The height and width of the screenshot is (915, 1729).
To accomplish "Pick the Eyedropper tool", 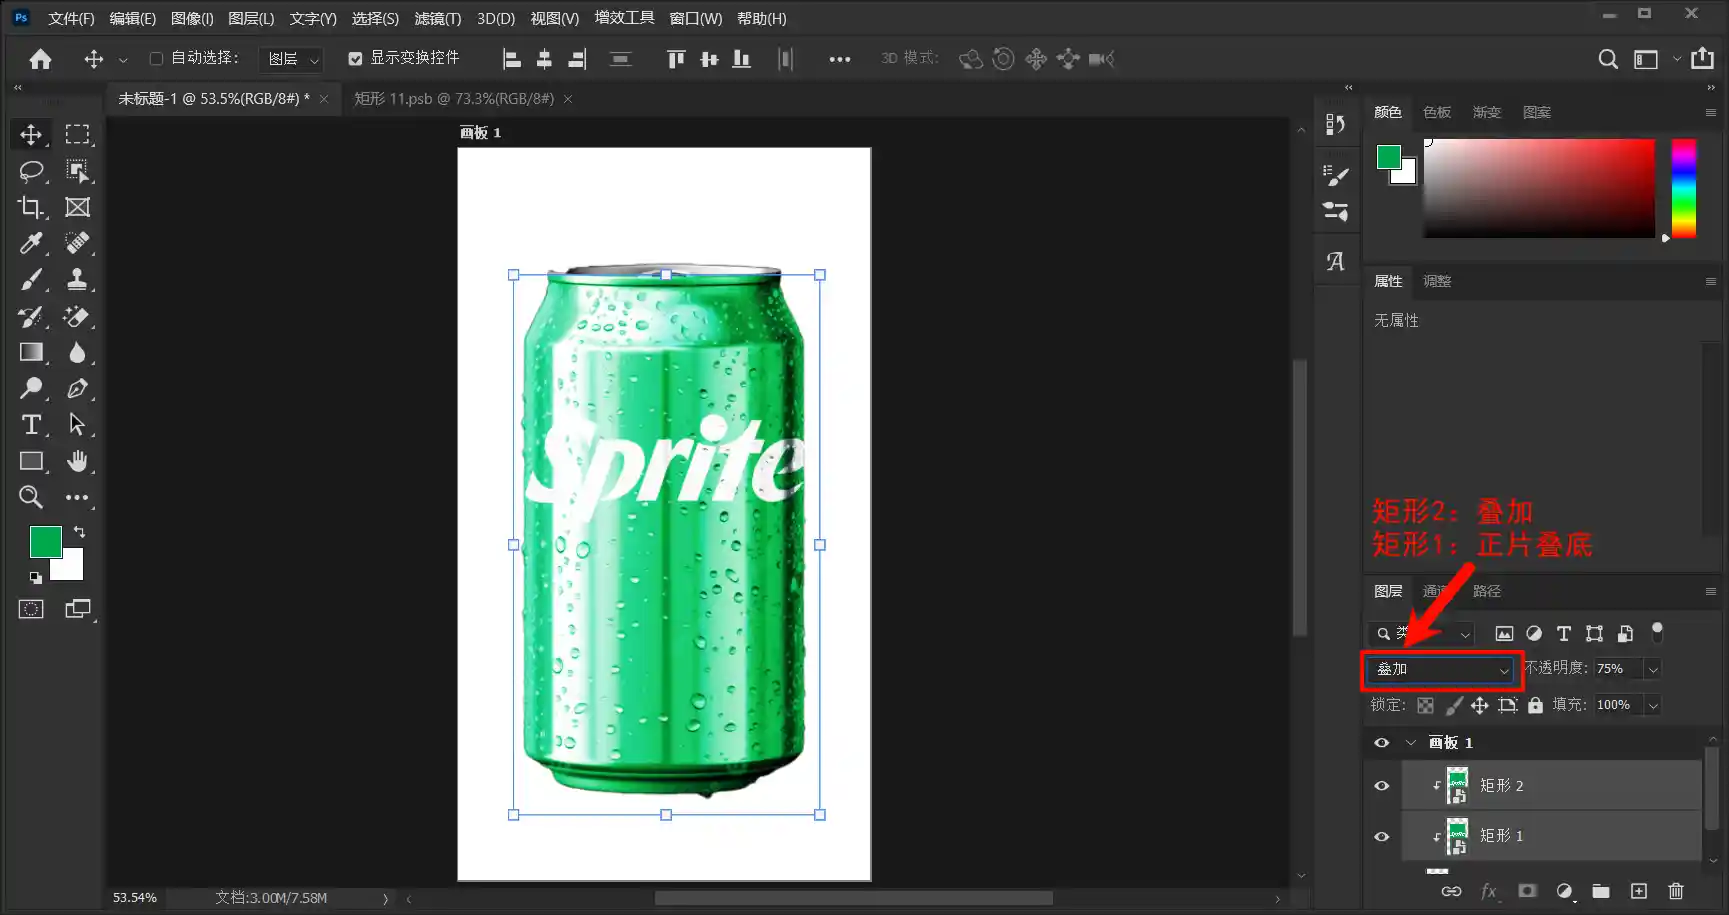I will point(31,243).
